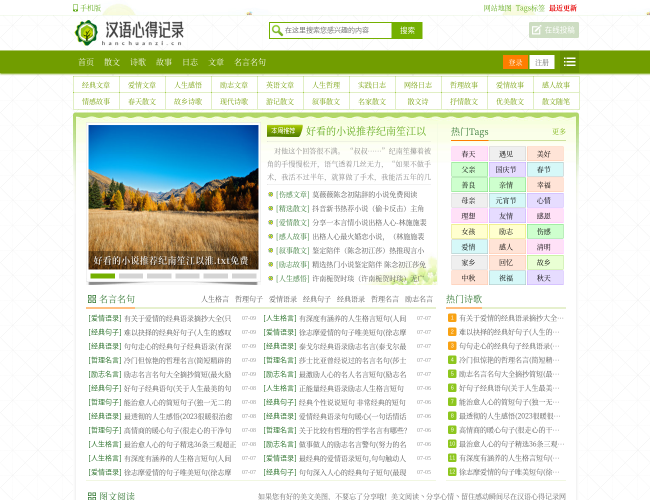Open the 图文阅读 section heading
This screenshot has height=500, width=650.
(x=117, y=496)
